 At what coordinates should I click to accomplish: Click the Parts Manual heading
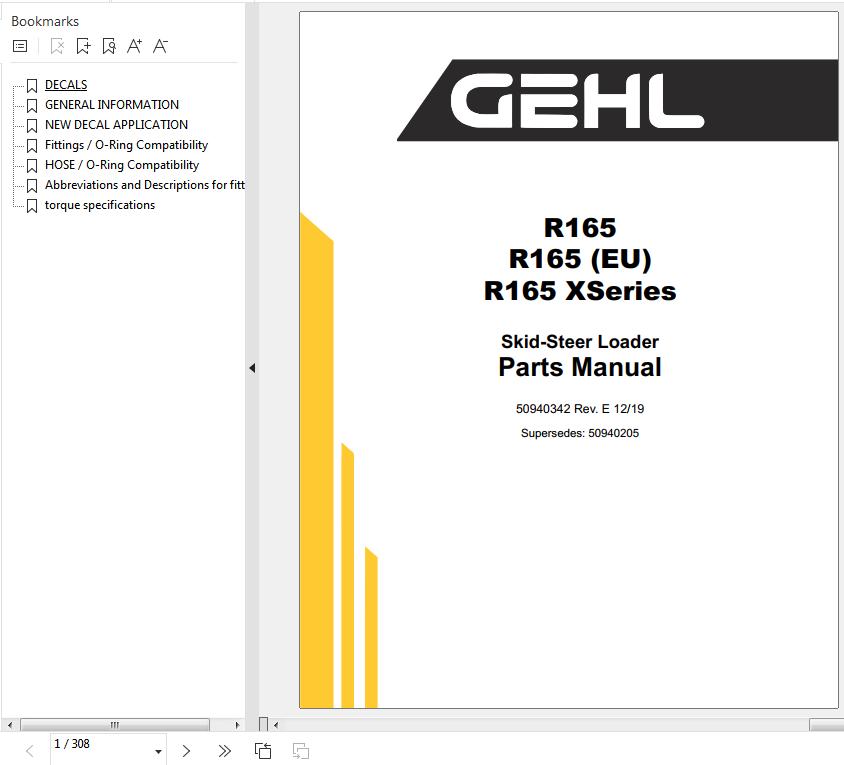580,367
